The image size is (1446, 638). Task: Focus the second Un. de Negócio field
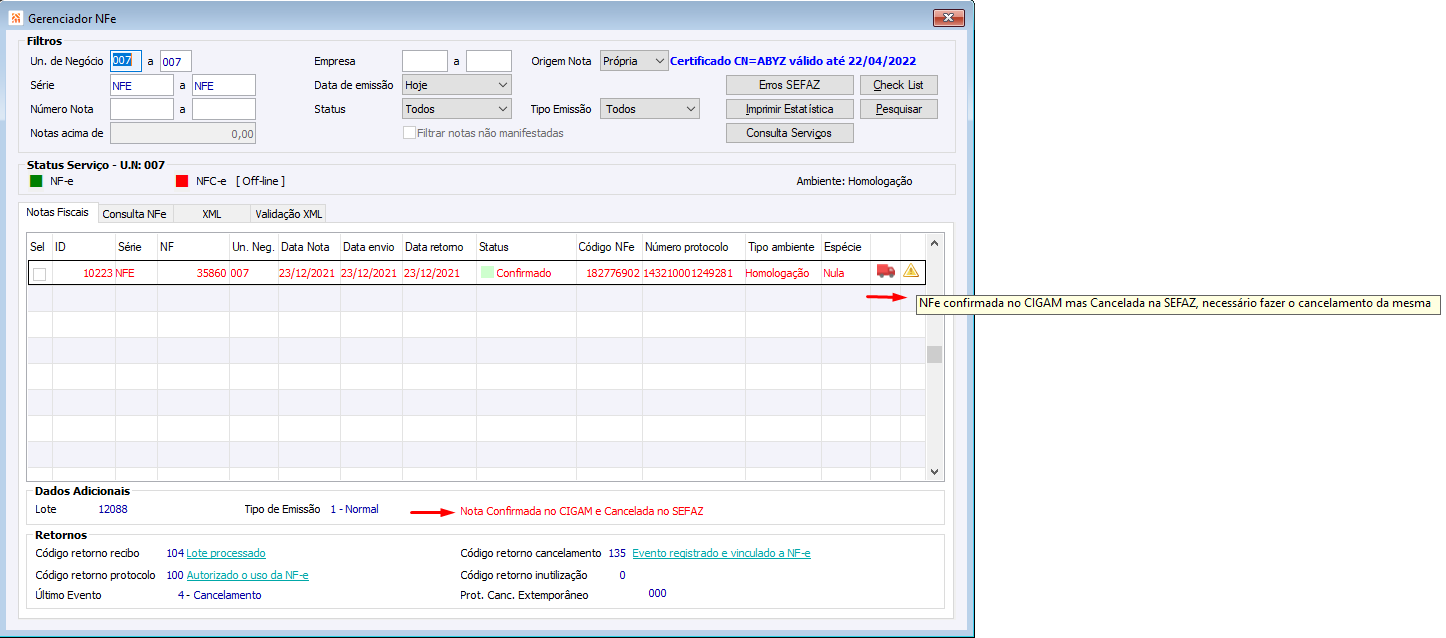[x=175, y=61]
